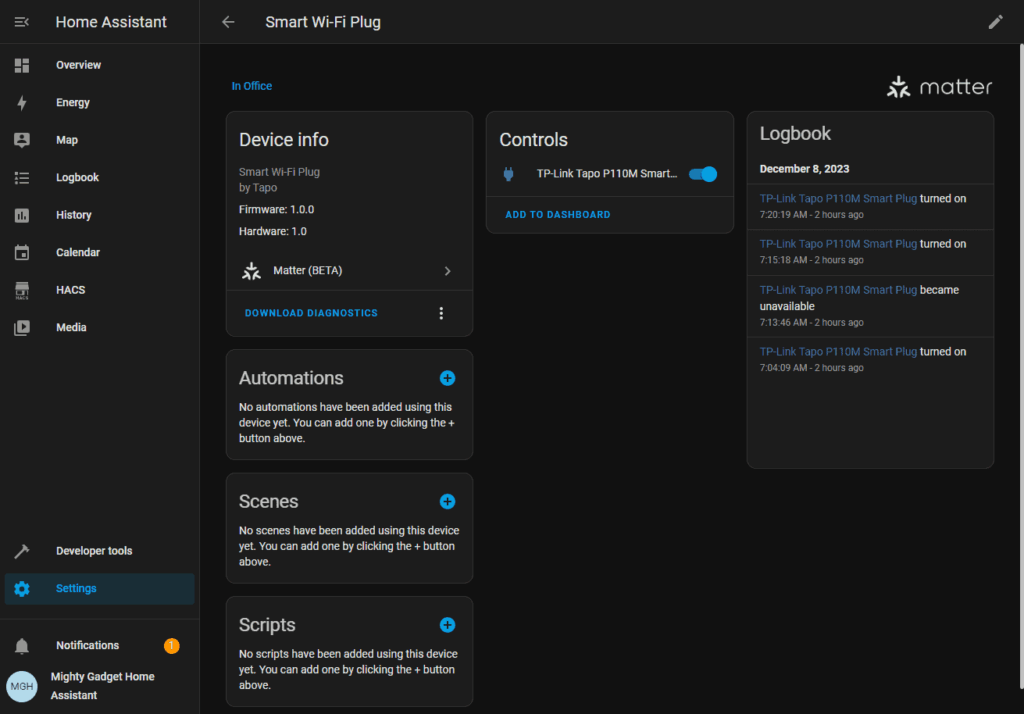Click the back arrow in the header
This screenshot has height=714, width=1024.
[x=228, y=22]
